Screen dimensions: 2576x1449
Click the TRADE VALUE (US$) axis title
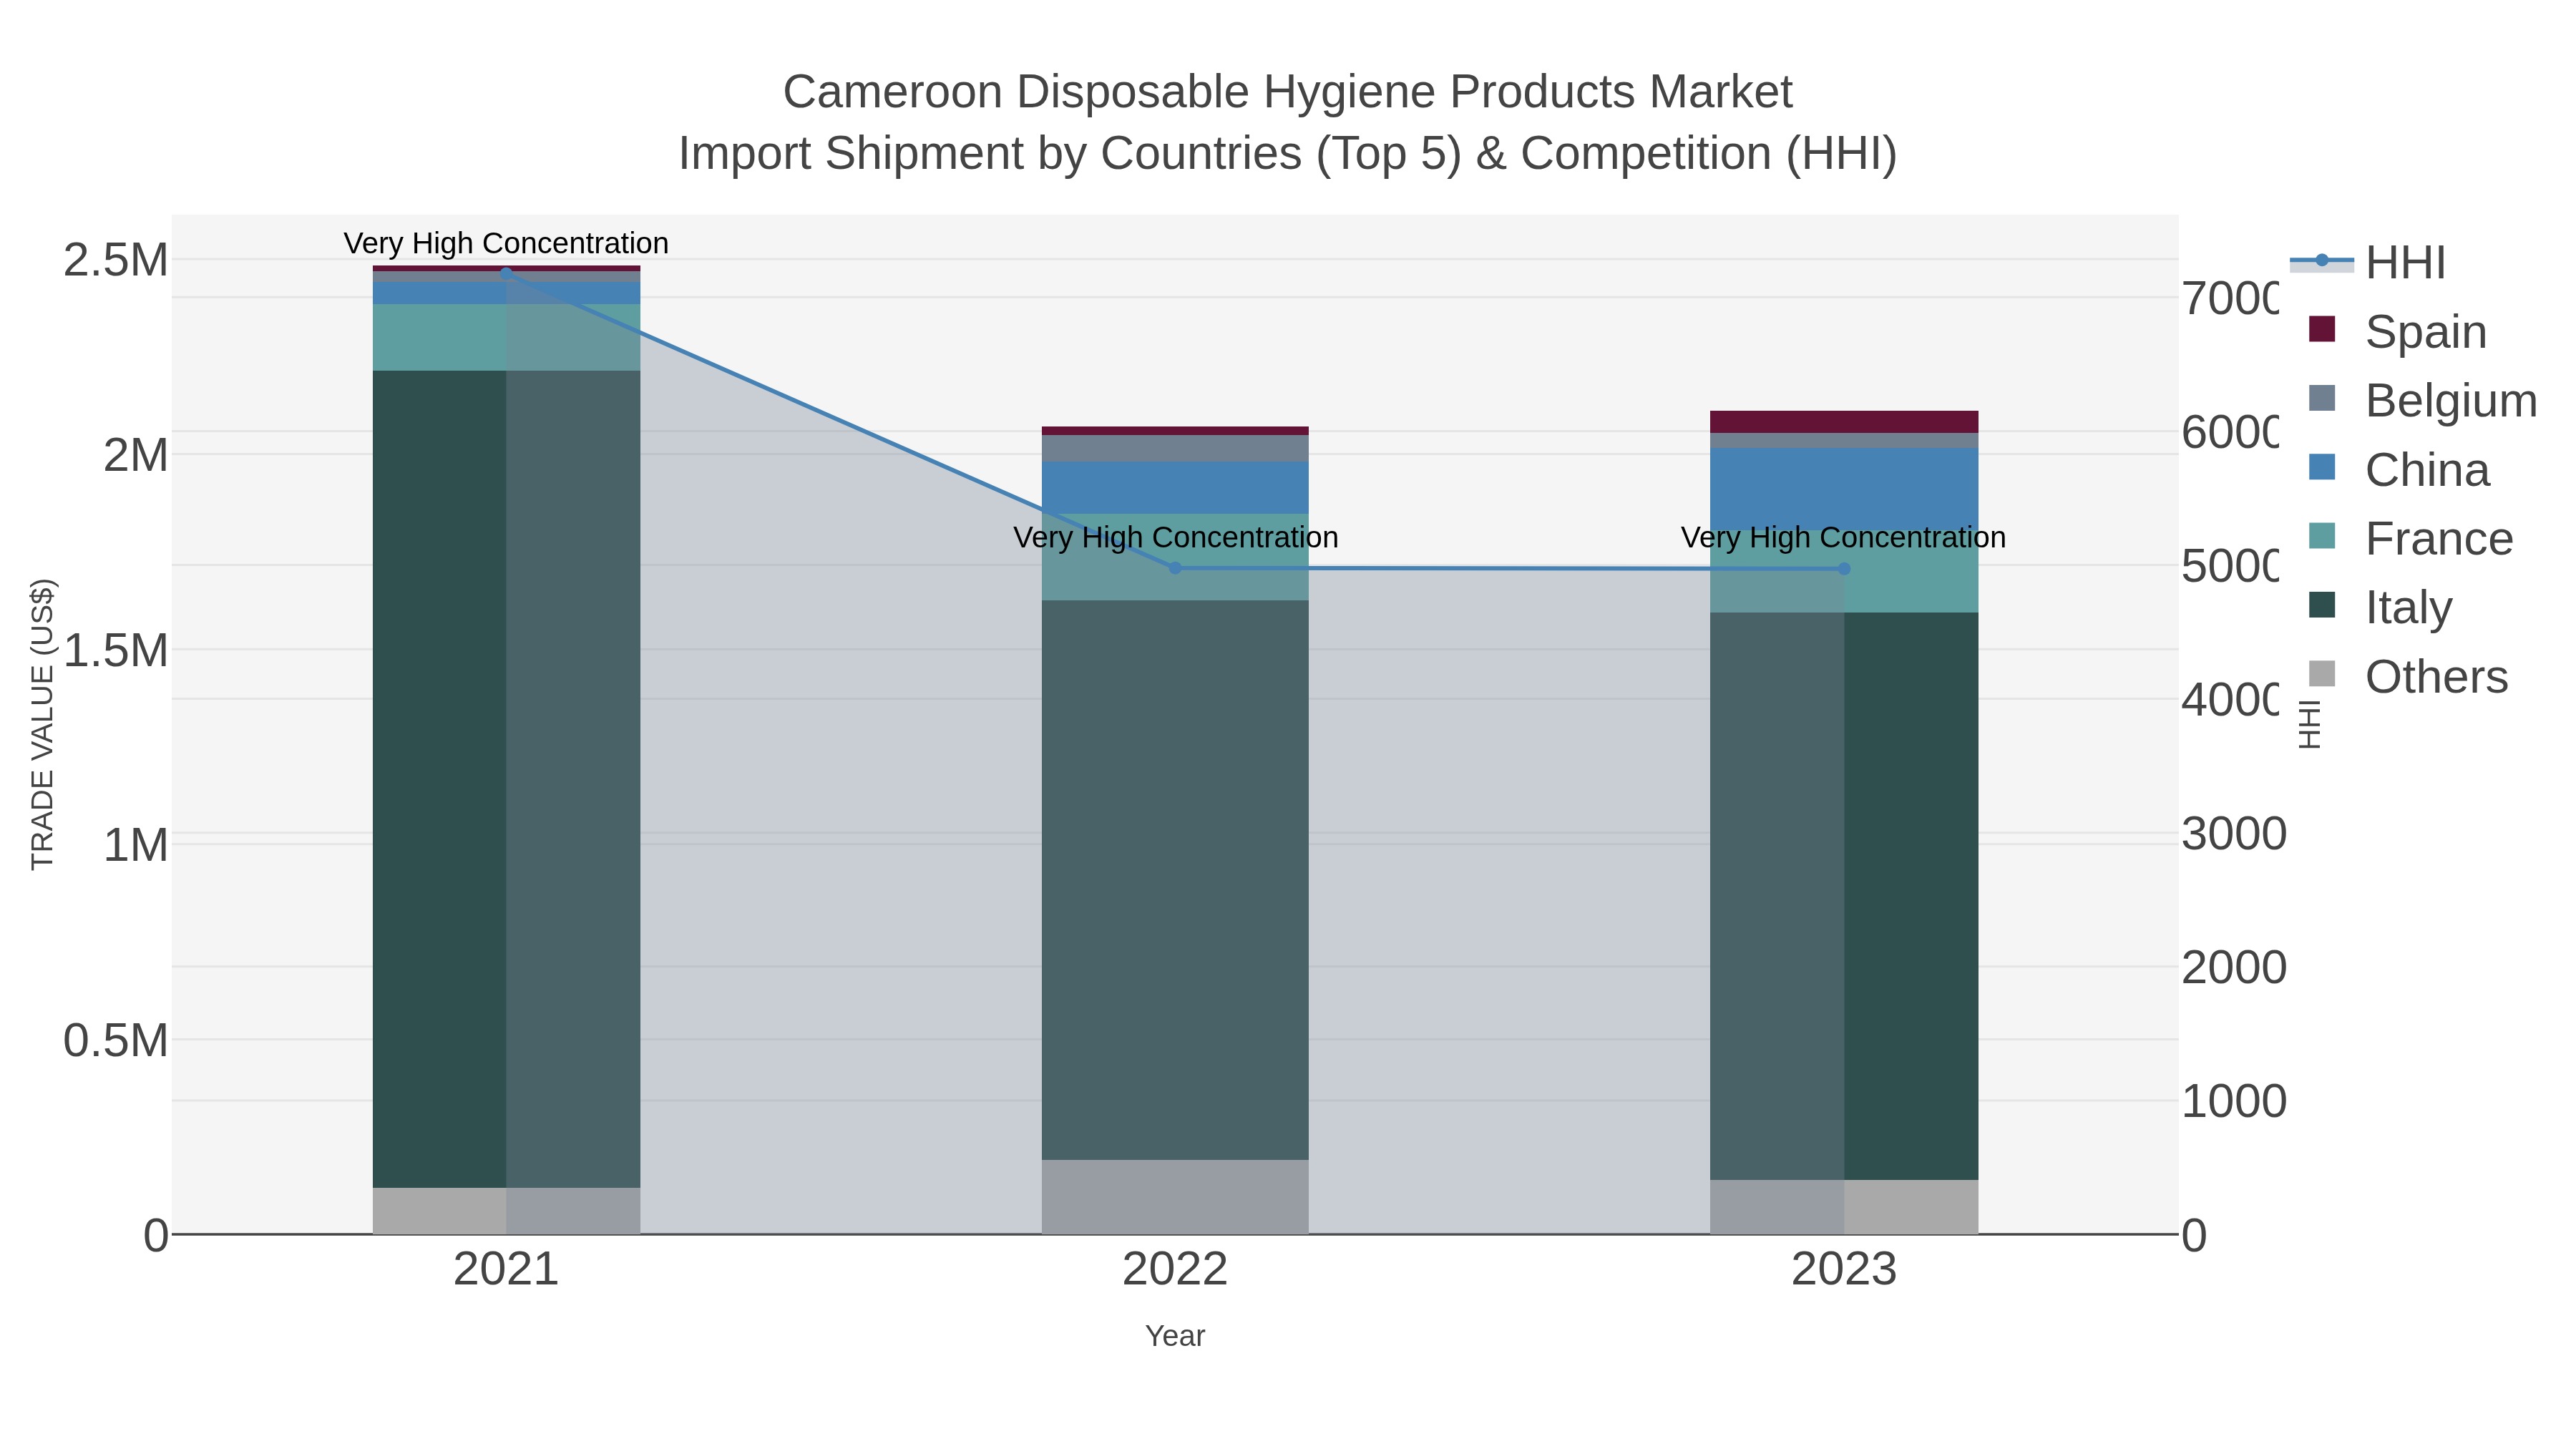tap(43, 724)
